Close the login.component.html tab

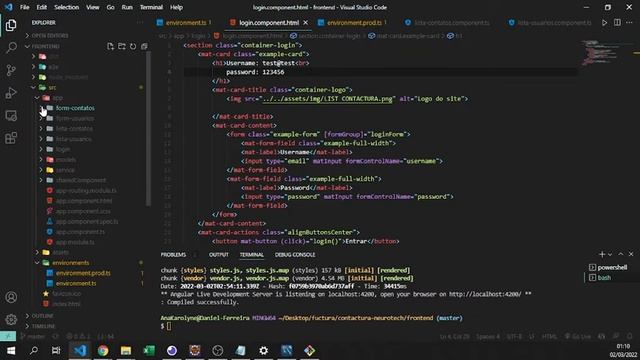tap(305, 23)
